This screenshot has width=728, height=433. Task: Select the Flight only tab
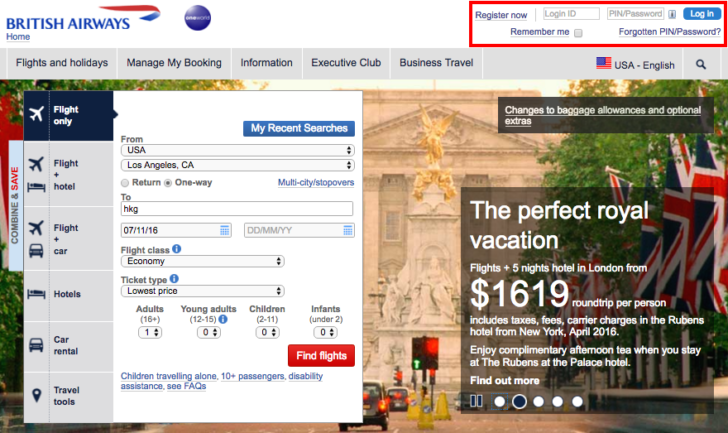(x=69, y=115)
